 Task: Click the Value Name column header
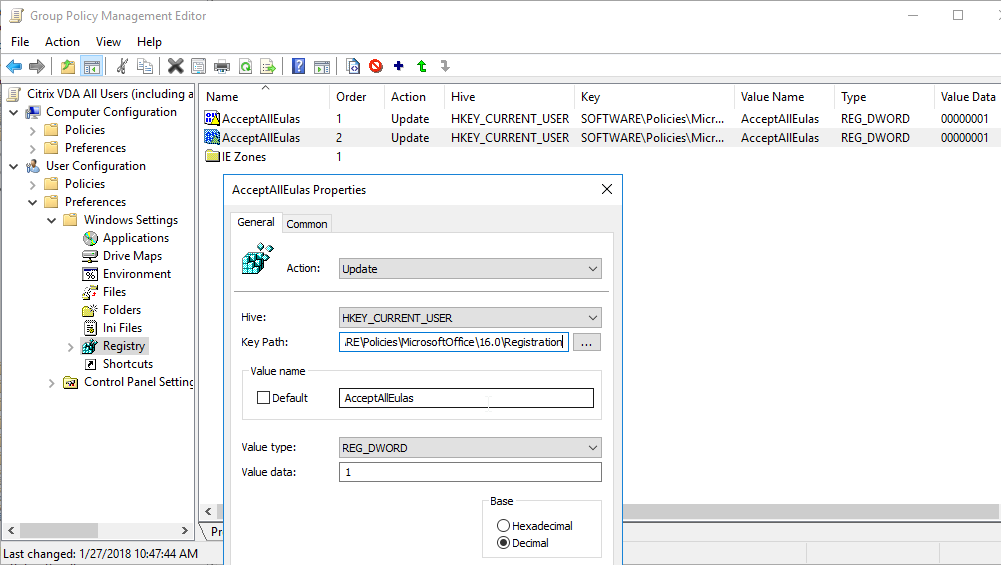click(x=784, y=96)
